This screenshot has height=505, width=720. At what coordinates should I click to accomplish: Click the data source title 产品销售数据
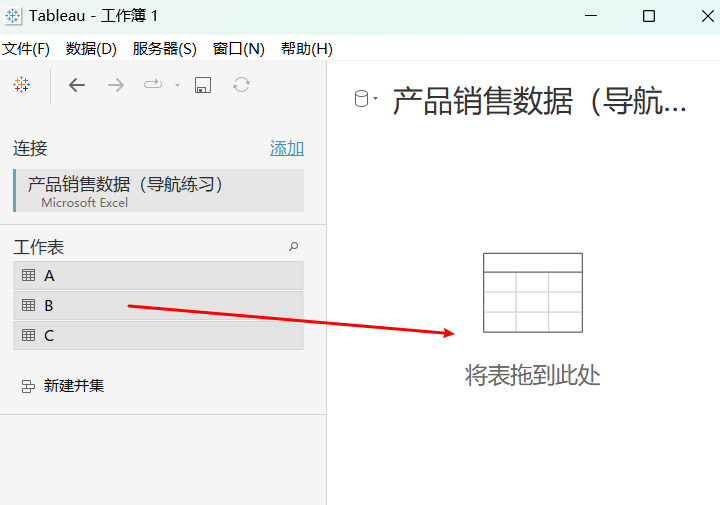click(539, 101)
